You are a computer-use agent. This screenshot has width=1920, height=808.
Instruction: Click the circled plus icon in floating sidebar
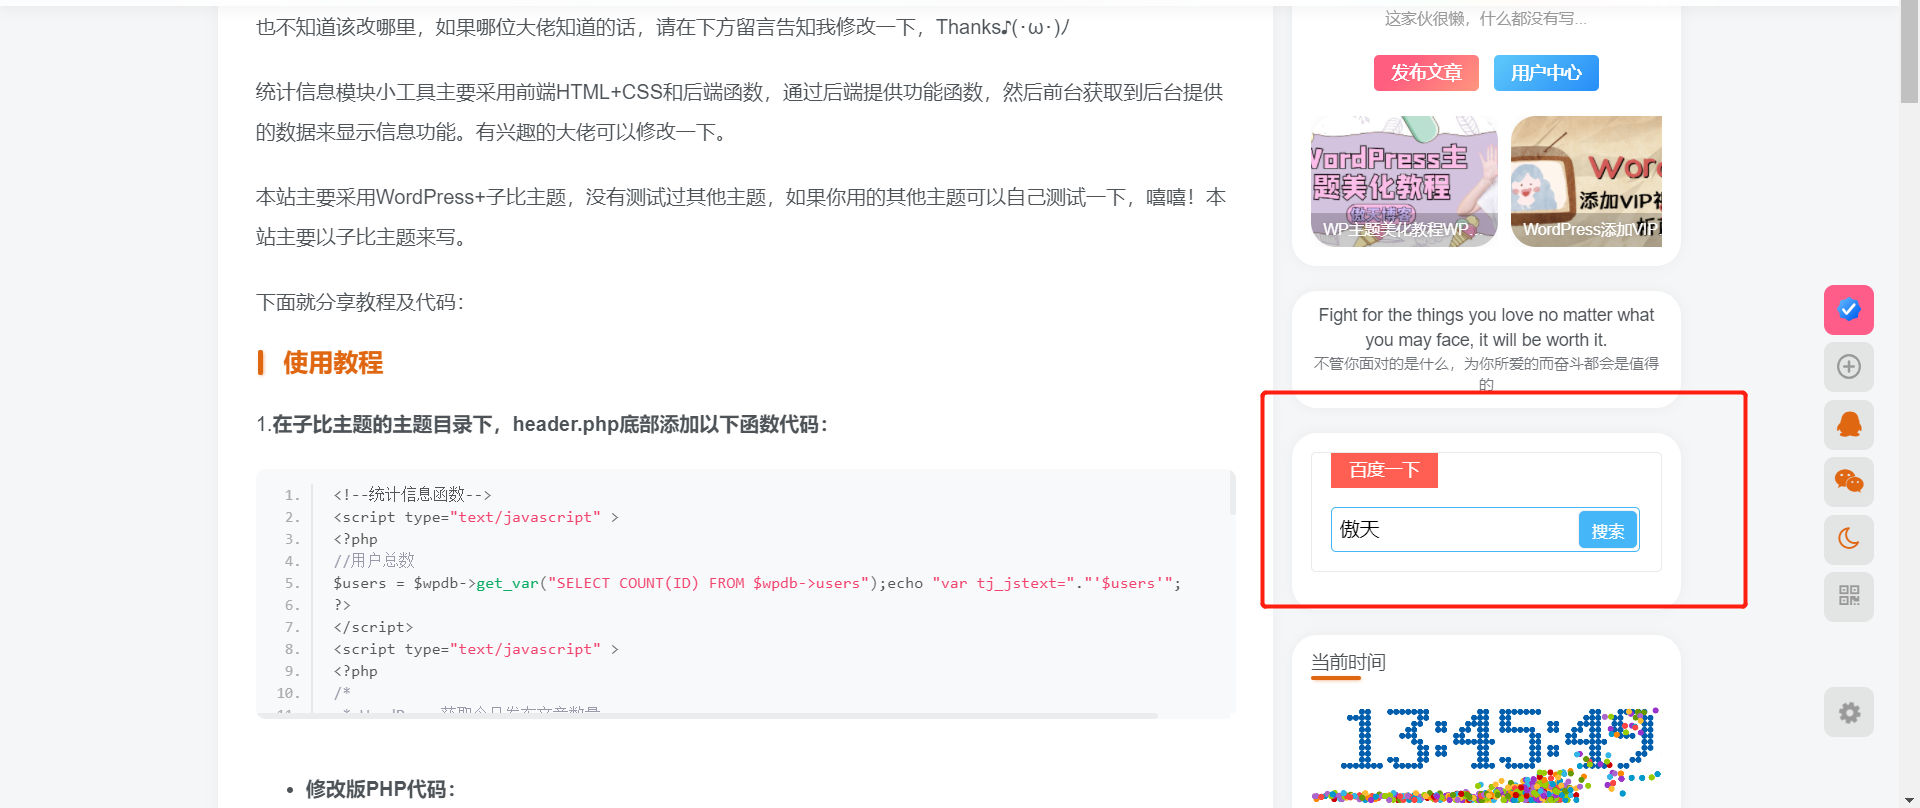pos(1848,367)
